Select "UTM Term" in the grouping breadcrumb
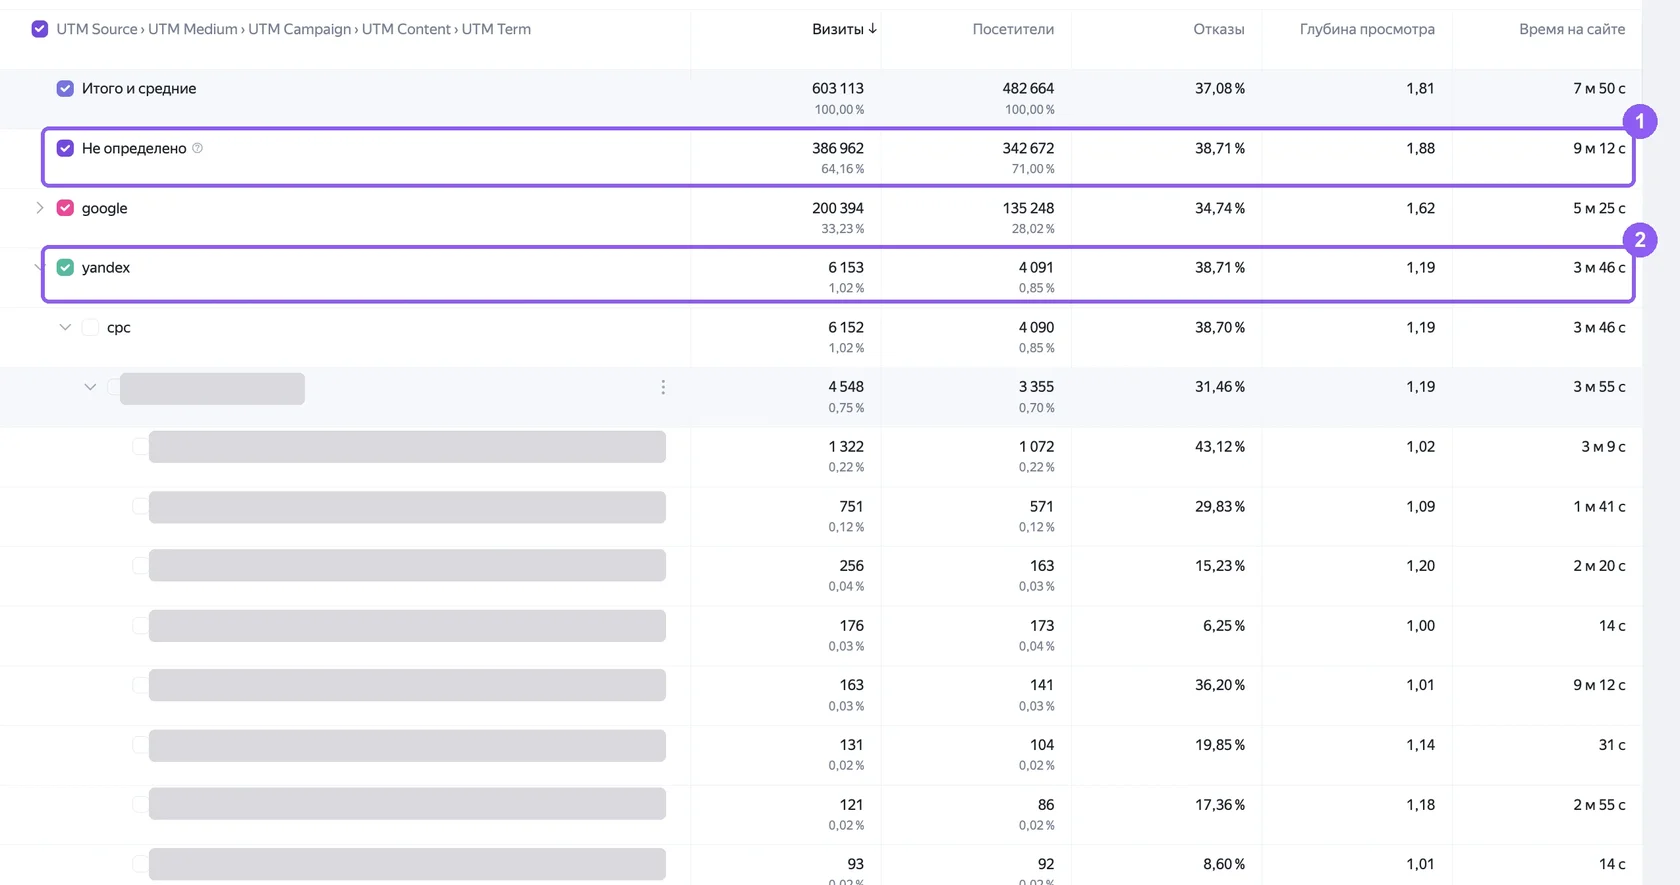Viewport: 1680px width, 885px height. pyautogui.click(x=496, y=29)
